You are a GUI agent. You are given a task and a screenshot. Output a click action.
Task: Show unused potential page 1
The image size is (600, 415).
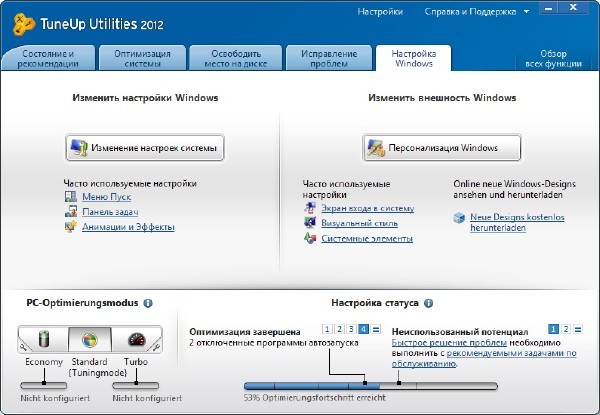pos(553,329)
